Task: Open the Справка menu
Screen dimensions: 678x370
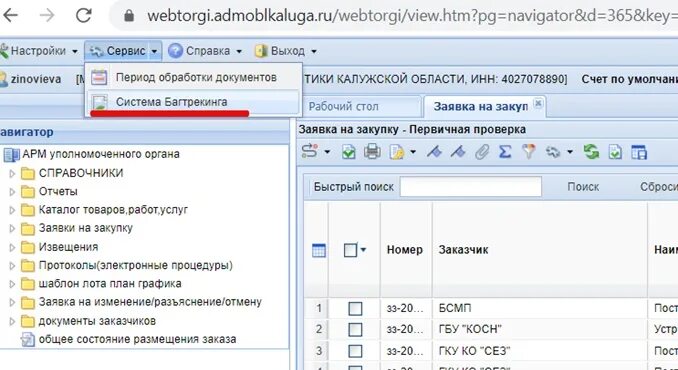Action: coord(205,51)
